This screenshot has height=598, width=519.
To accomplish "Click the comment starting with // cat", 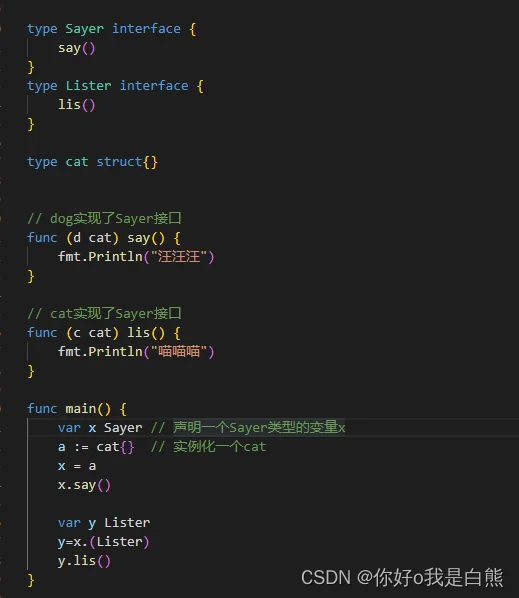I will coord(104,313).
